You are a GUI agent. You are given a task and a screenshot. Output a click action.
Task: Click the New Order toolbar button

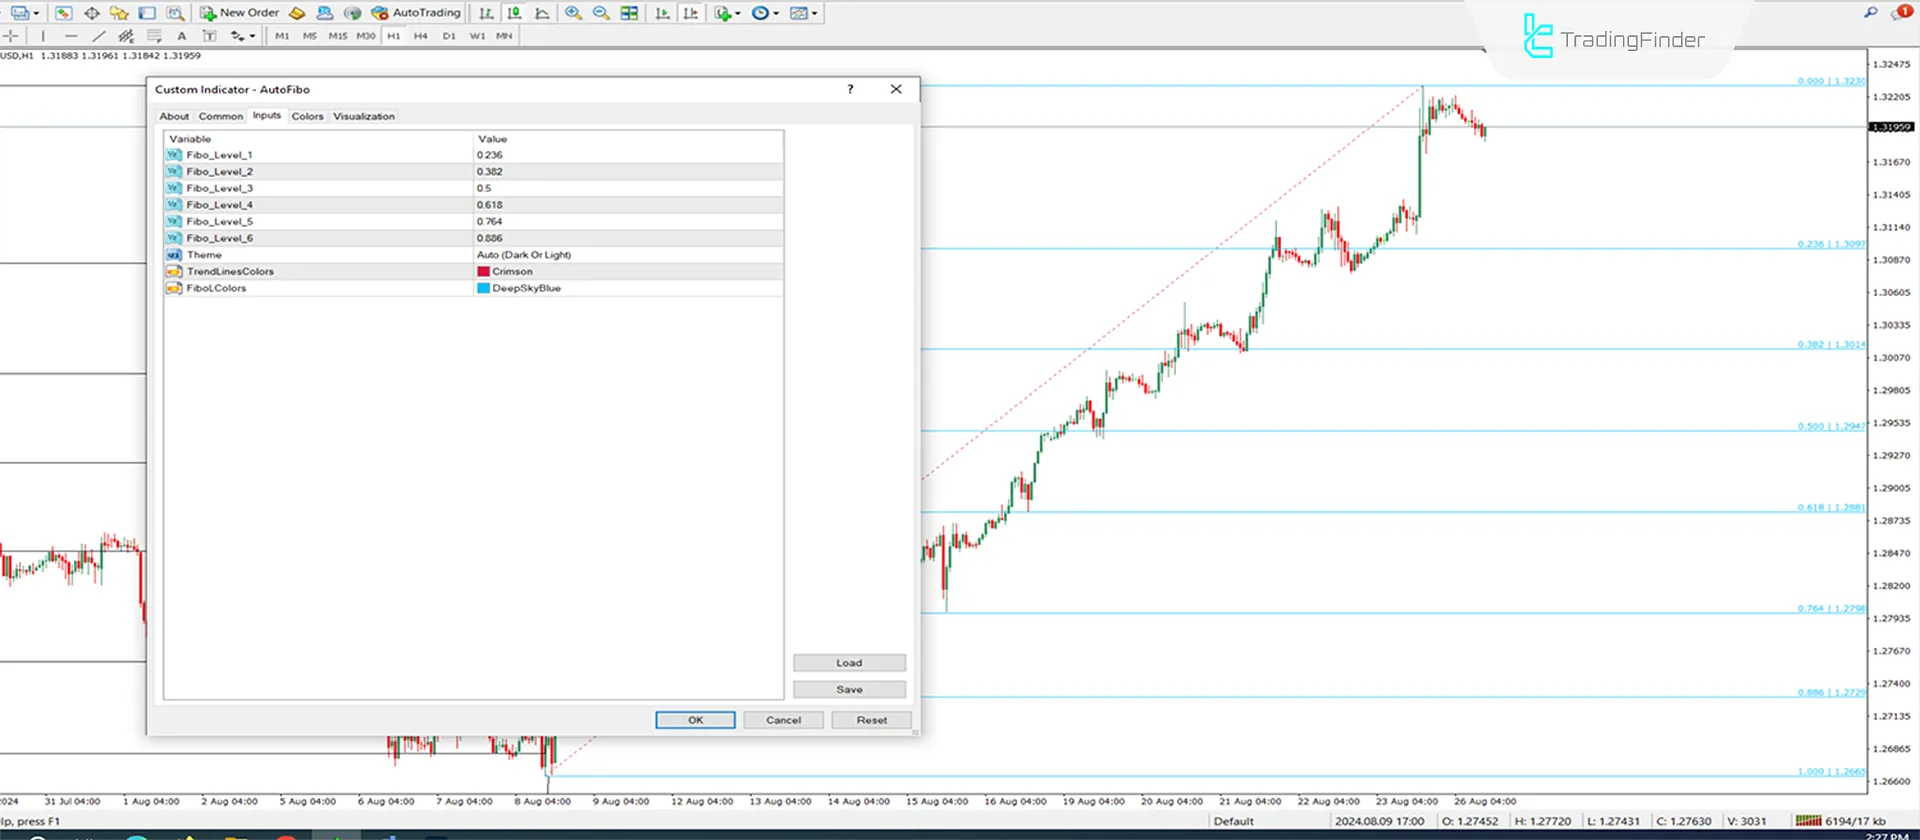click(x=240, y=13)
